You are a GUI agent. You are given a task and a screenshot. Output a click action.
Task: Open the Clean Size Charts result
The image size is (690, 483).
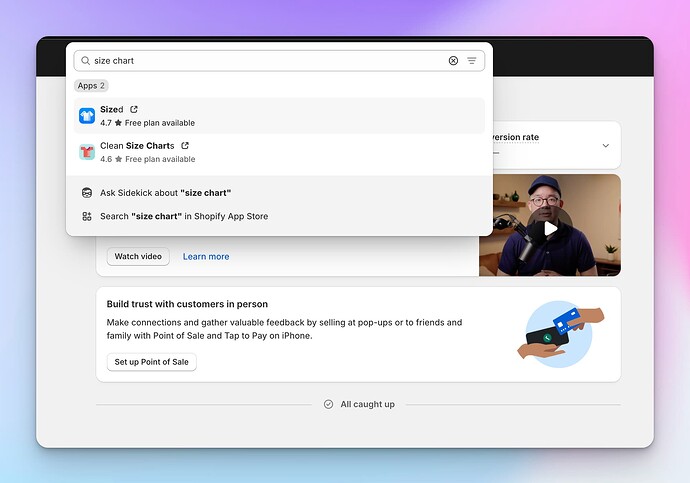click(279, 152)
